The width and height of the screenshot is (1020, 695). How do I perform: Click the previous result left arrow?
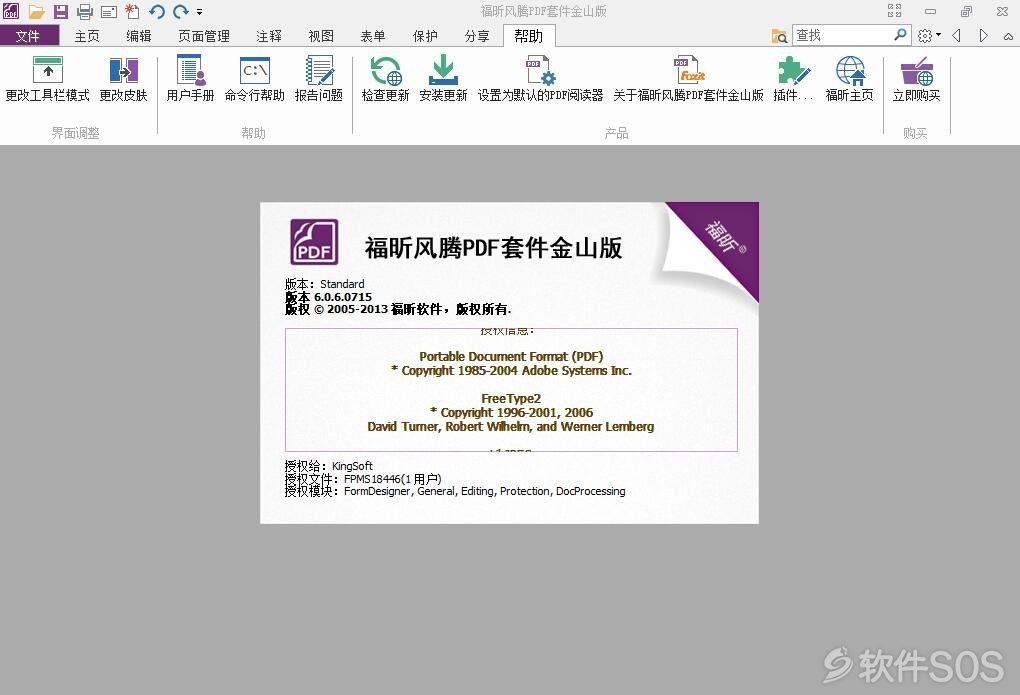[x=956, y=36]
